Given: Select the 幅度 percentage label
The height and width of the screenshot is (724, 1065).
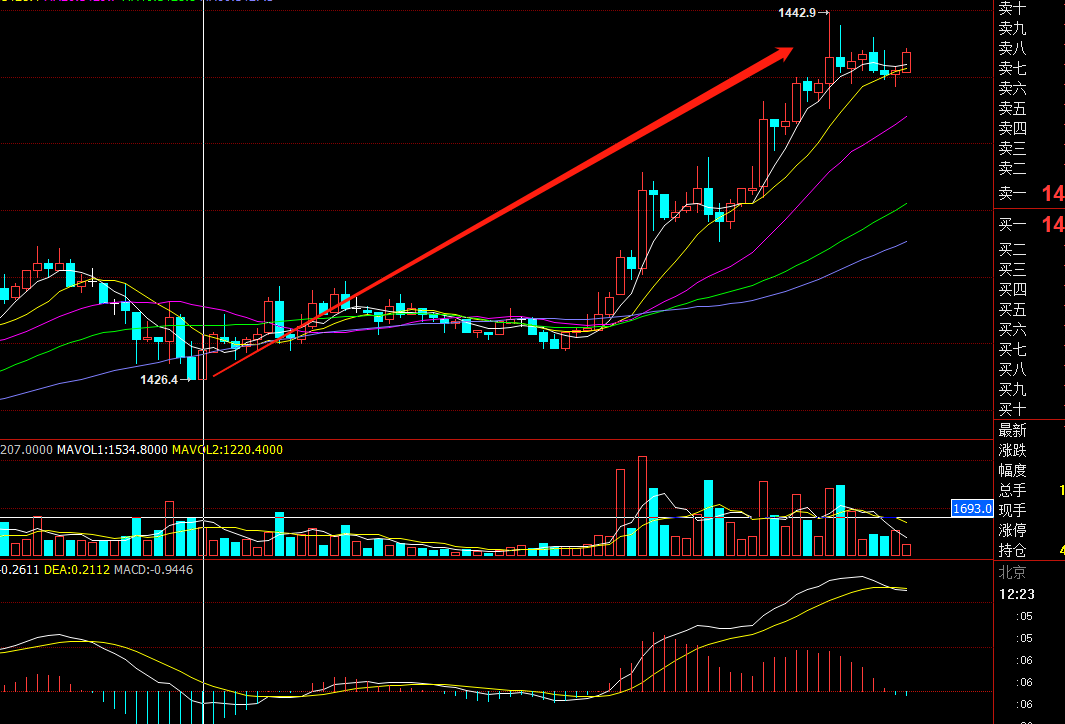Looking at the screenshot, I should [1013, 470].
